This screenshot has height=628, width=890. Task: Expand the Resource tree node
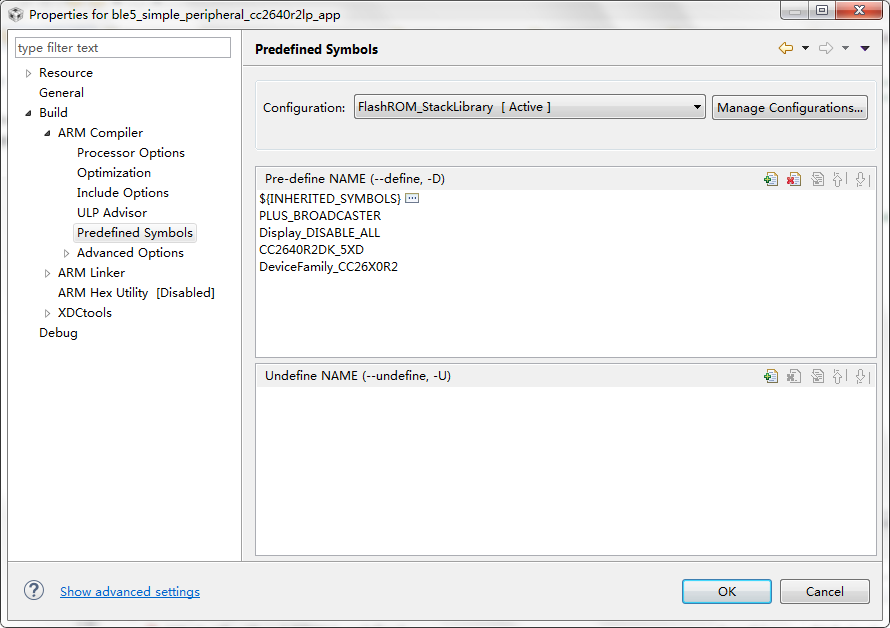(29, 73)
